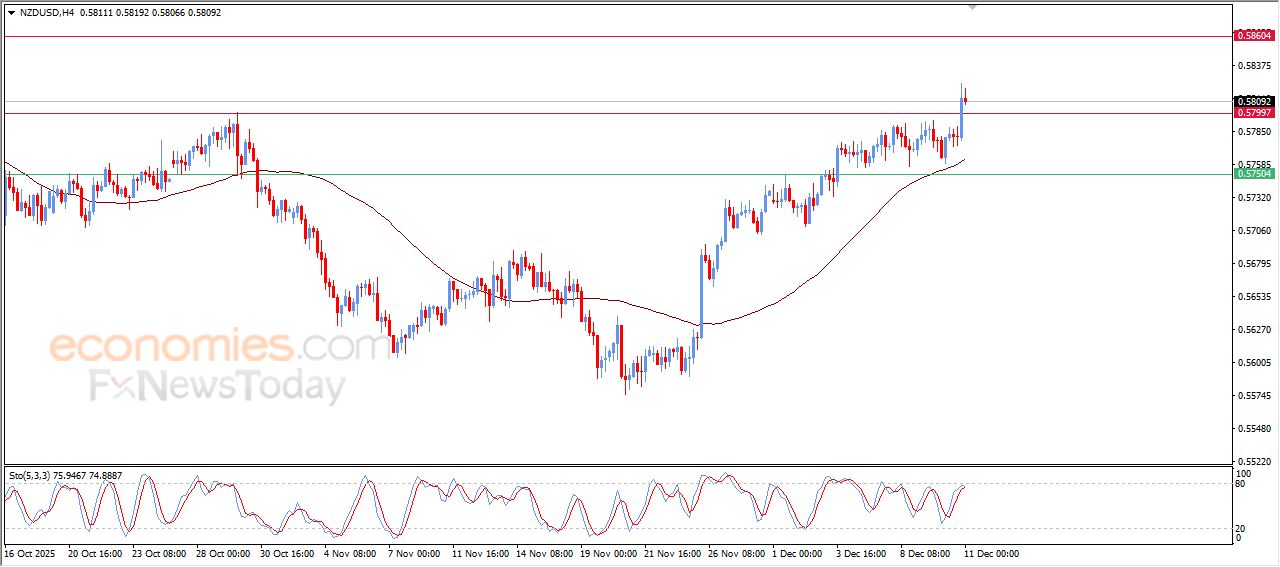Image resolution: width=1280 pixels, height=567 pixels.
Task: Click the FxNewsToday watermark text
Action: click(x=218, y=385)
